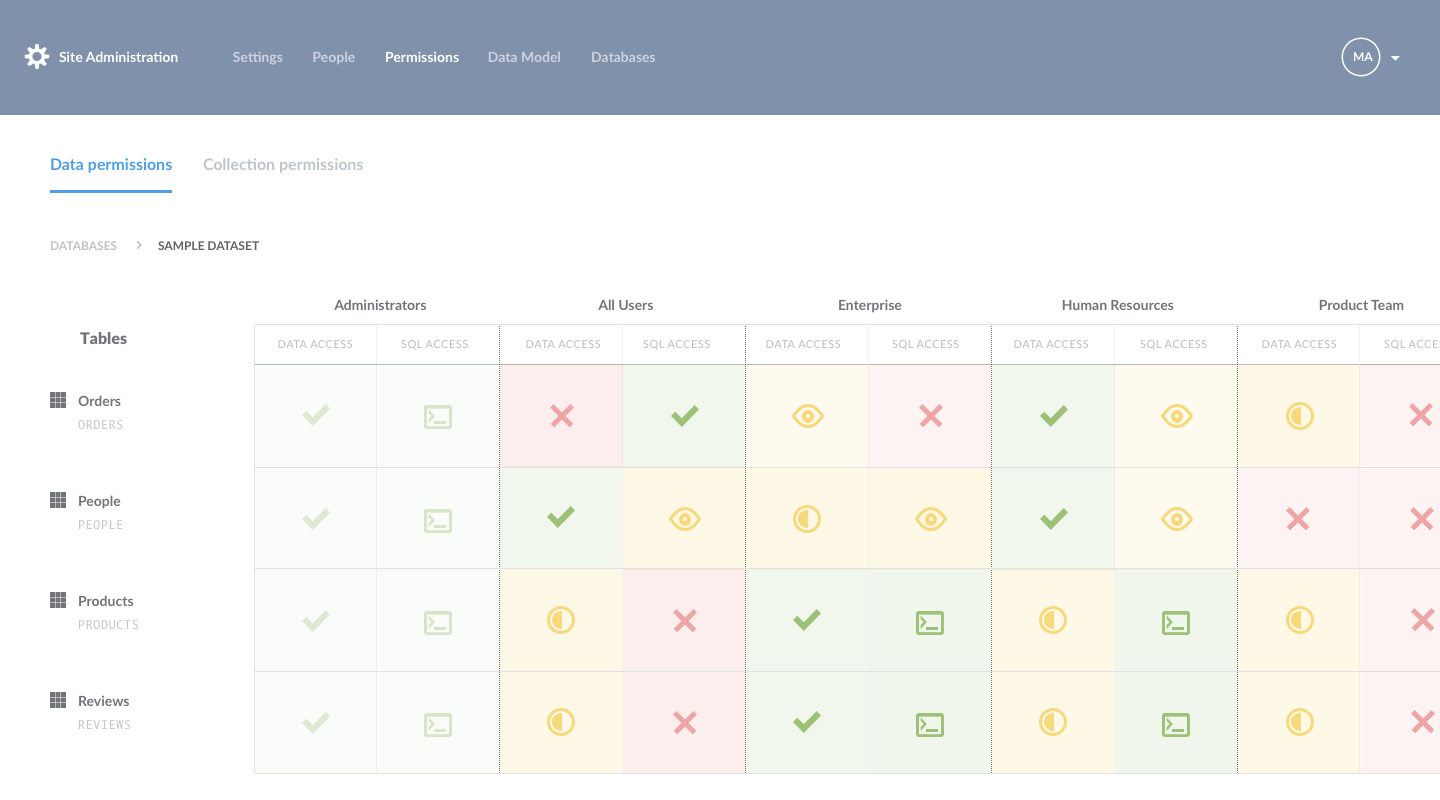Change Human Resources SQL access for People
The height and width of the screenshot is (800, 1440).
click(x=1177, y=518)
